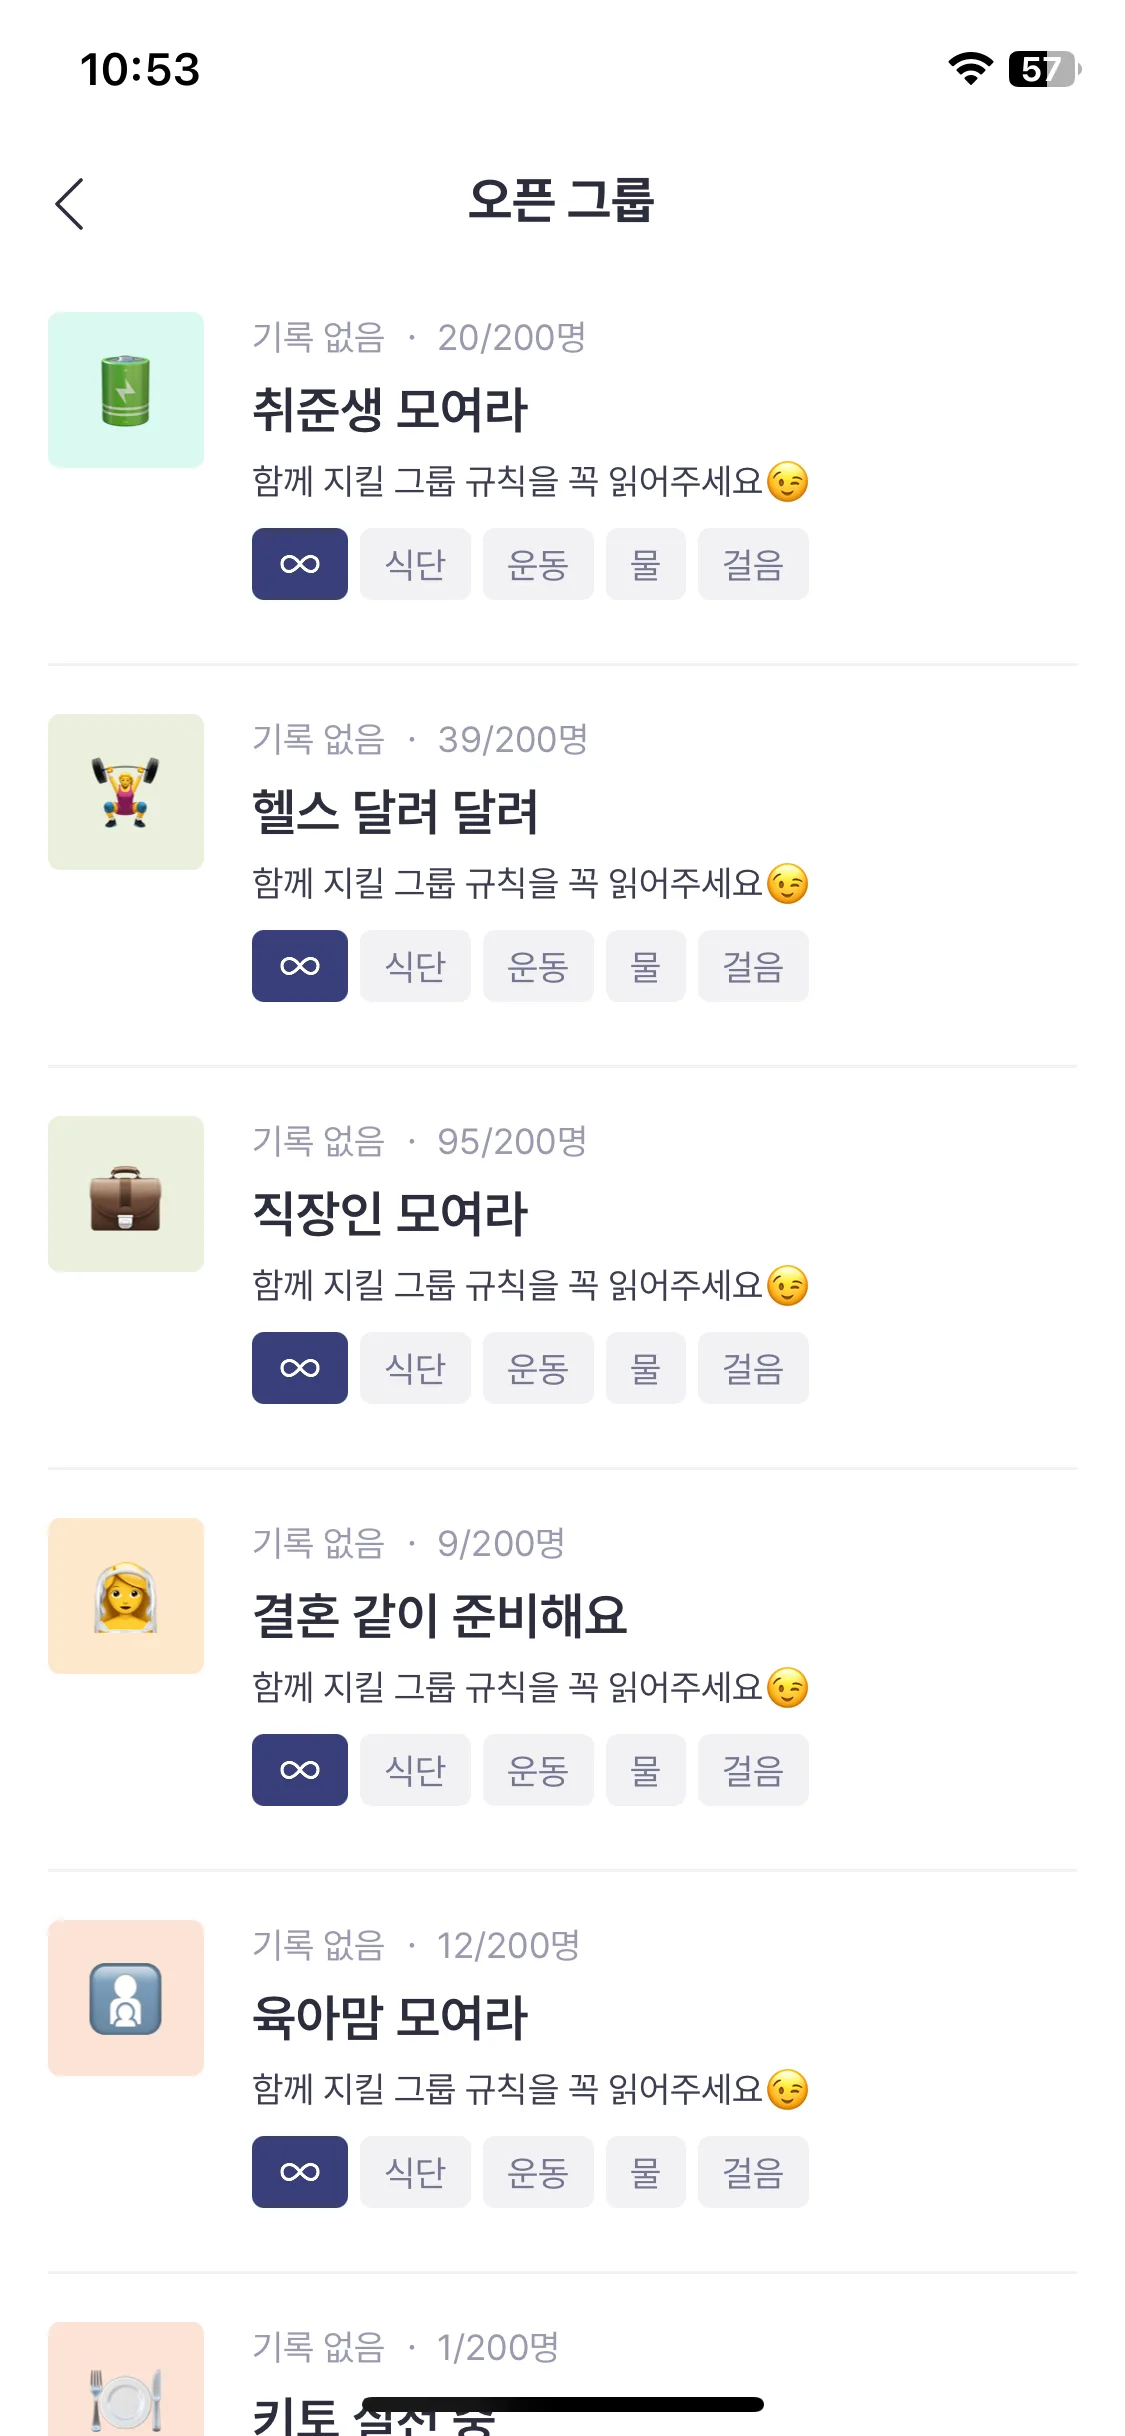Image resolution: width=1125 pixels, height=2436 pixels.
Task: Tap 식단 tag under 취준생 모여라
Action: tap(415, 564)
